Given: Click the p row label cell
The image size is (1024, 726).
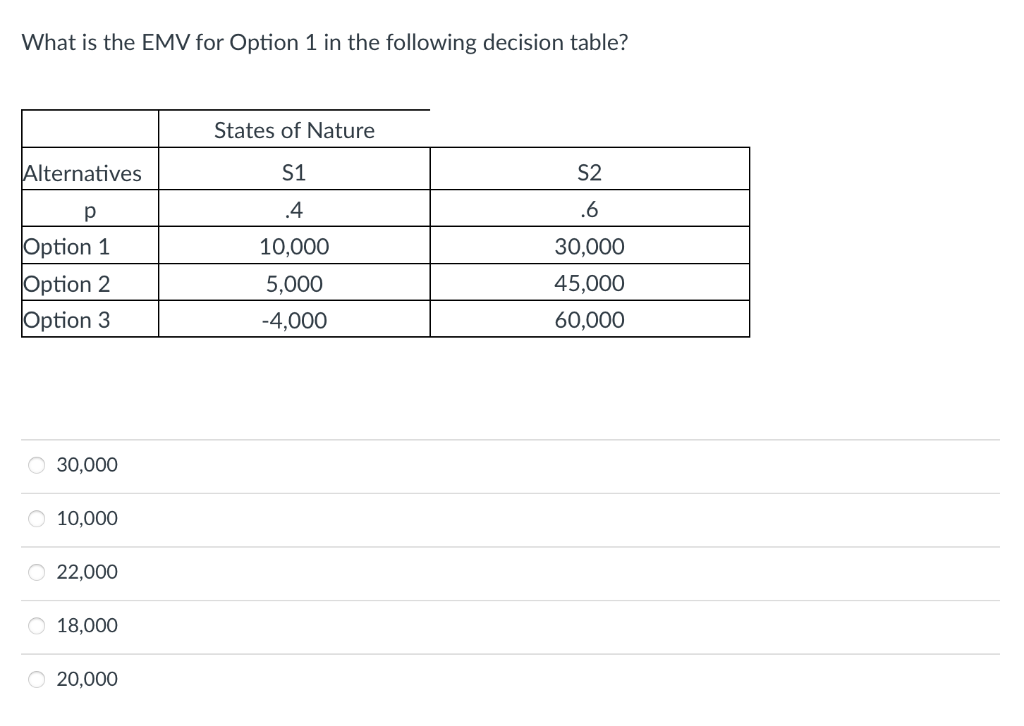Looking at the screenshot, I should pos(89,209).
